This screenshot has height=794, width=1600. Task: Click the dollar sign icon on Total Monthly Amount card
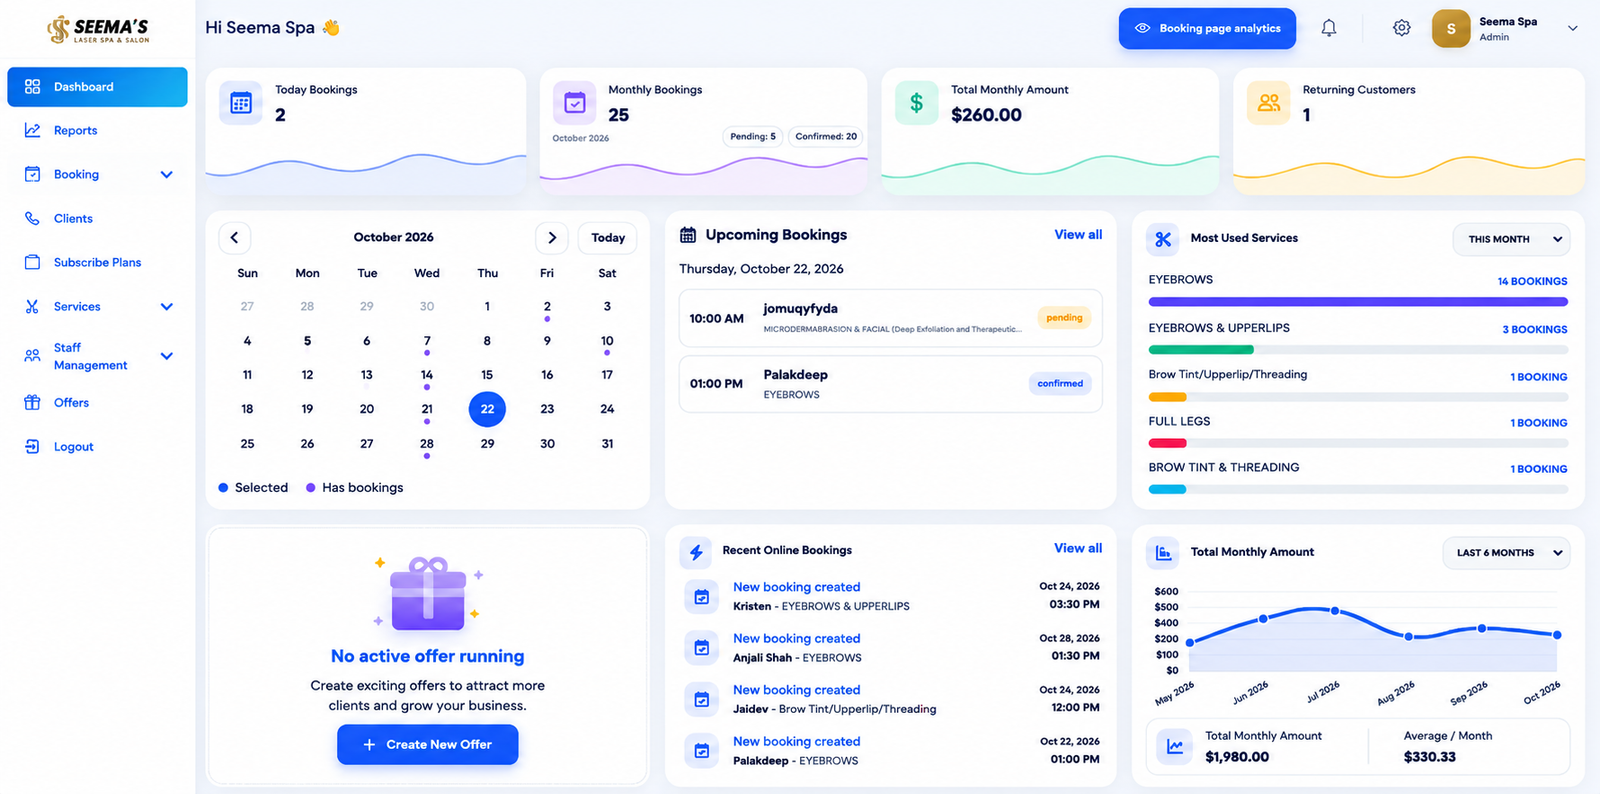pyautogui.click(x=916, y=103)
